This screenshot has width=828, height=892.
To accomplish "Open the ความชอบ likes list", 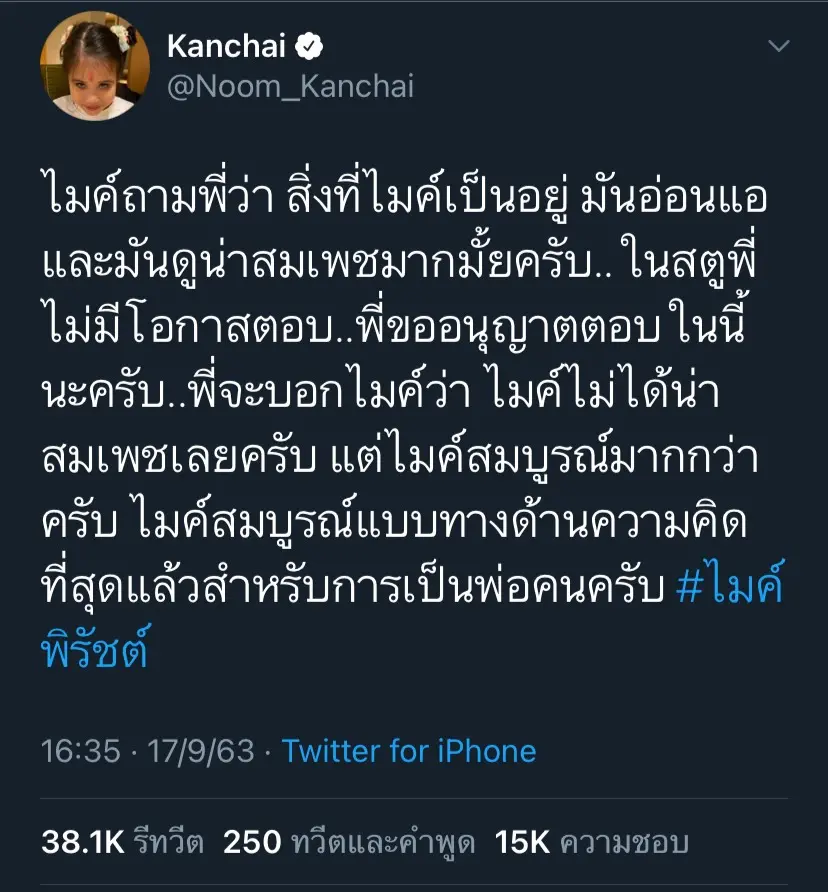I will point(623,843).
